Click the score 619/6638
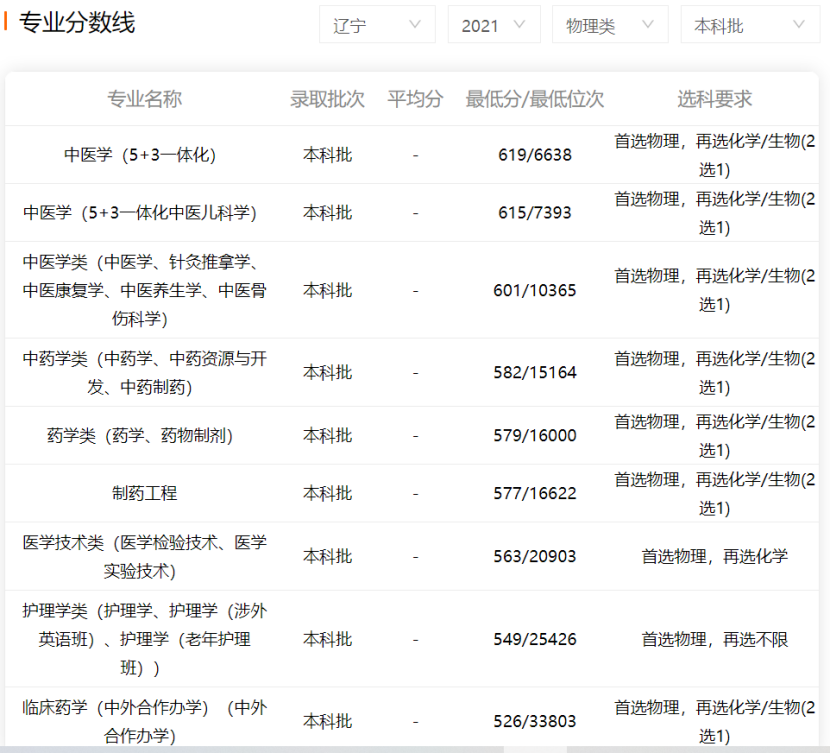This screenshot has height=753, width=831. (535, 155)
